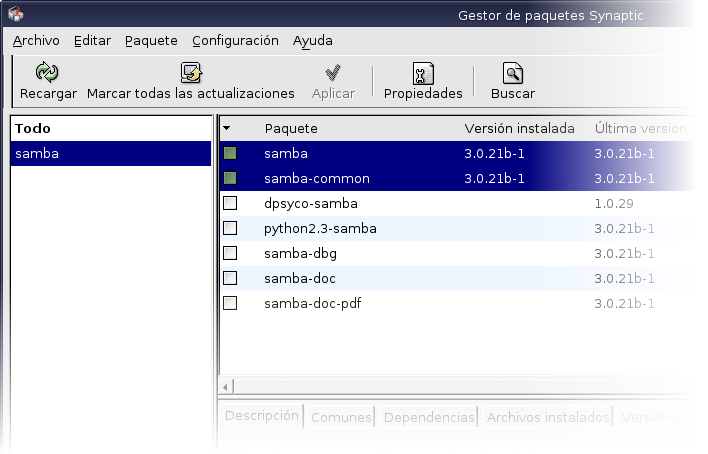This screenshot has height=454, width=708.
Task: Open the Editar menu
Action: point(93,41)
